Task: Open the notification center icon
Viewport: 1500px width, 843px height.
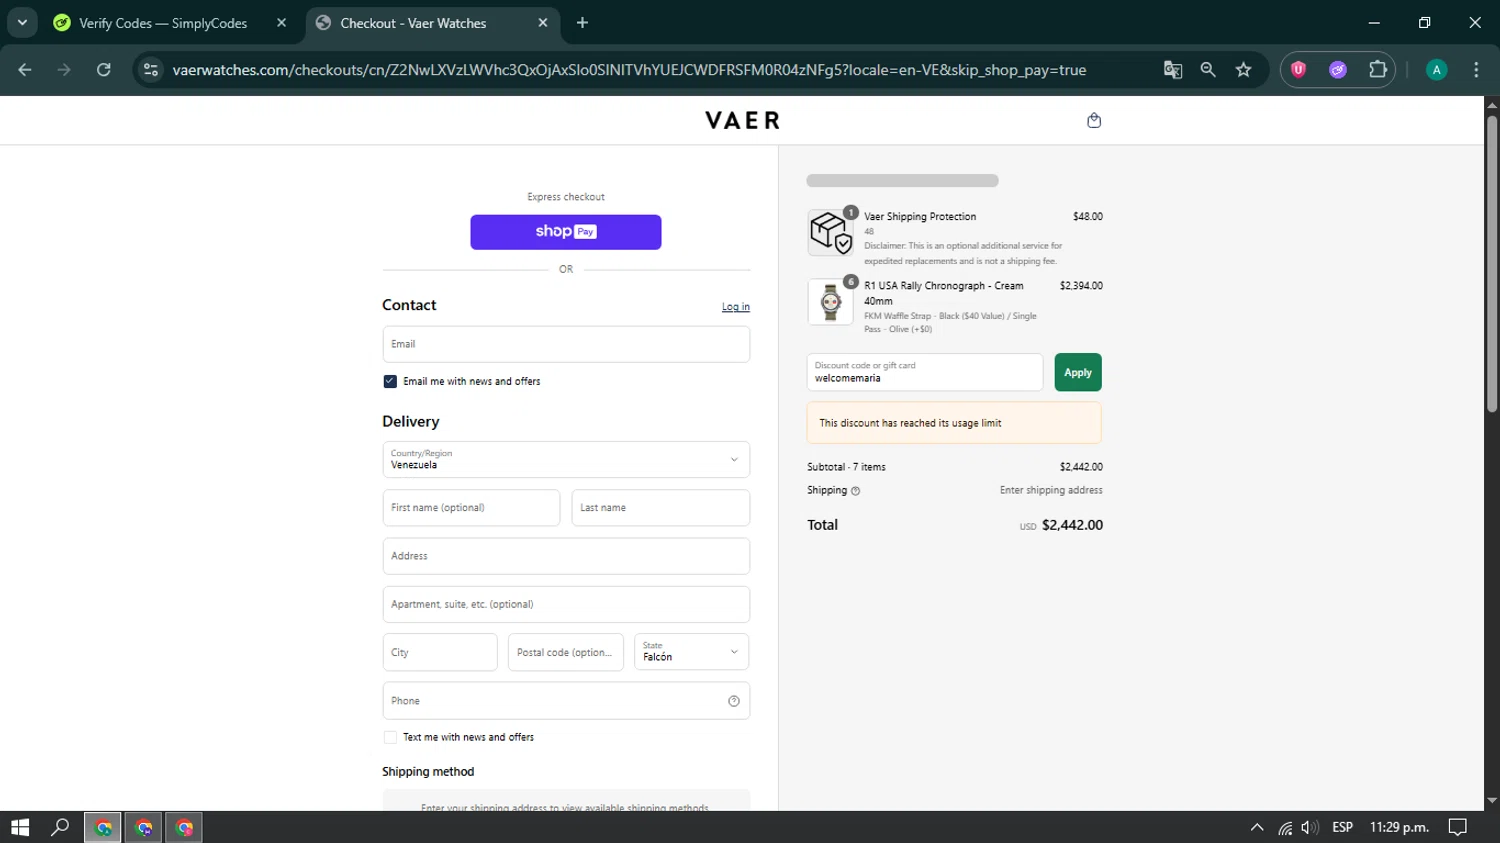Action: 1458,827
